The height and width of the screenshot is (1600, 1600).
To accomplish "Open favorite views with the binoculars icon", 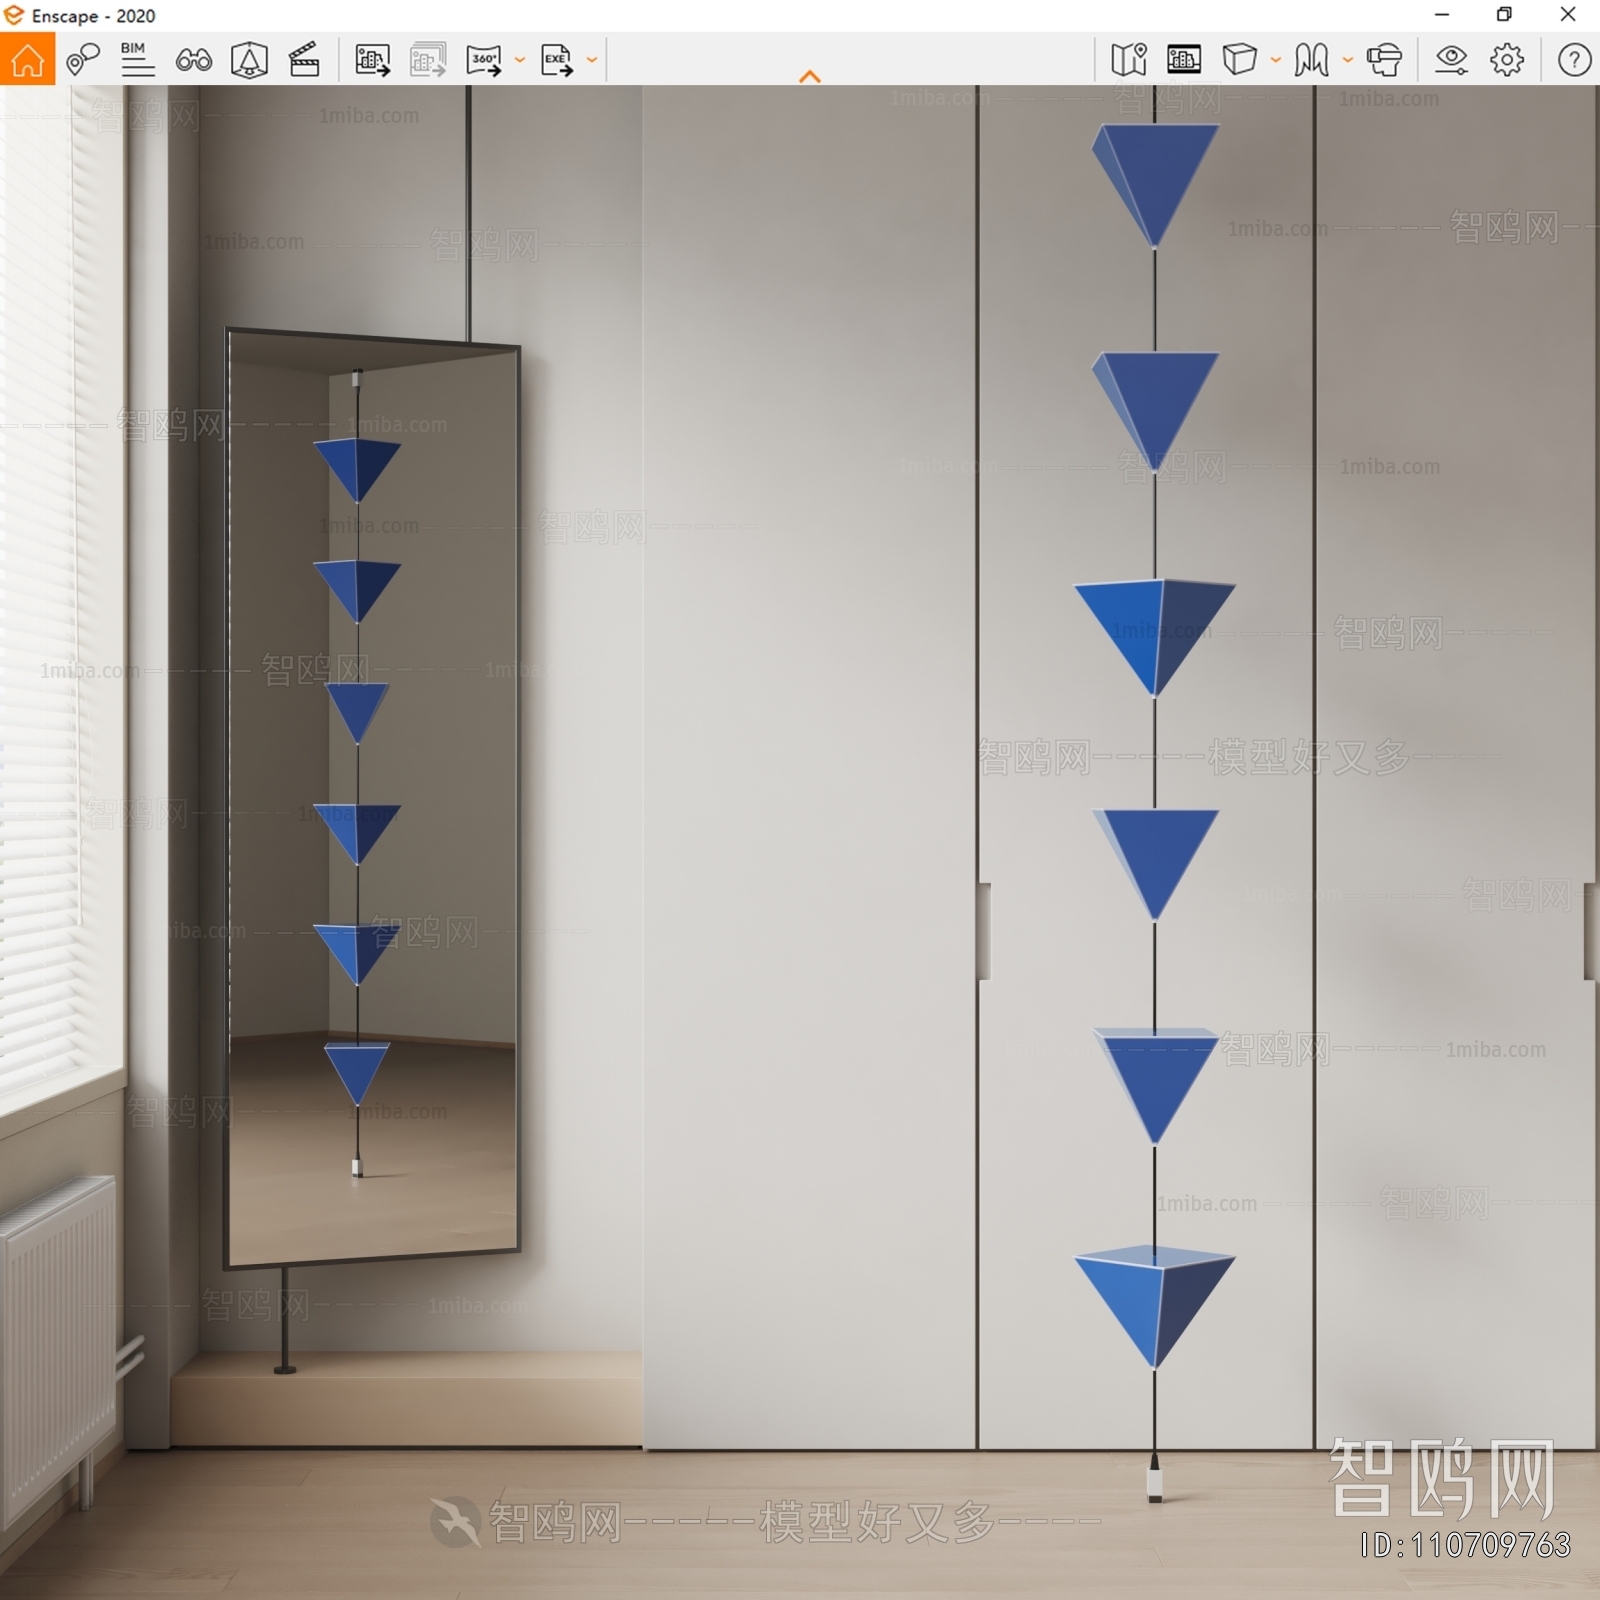I will click(193, 60).
